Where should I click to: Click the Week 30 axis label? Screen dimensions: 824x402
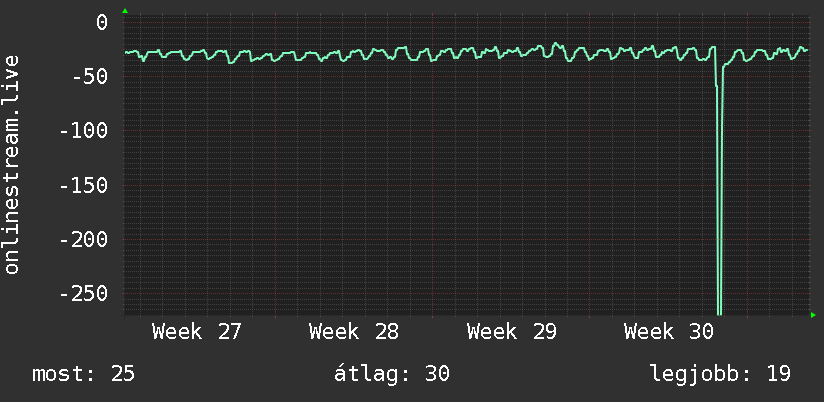[x=668, y=332]
